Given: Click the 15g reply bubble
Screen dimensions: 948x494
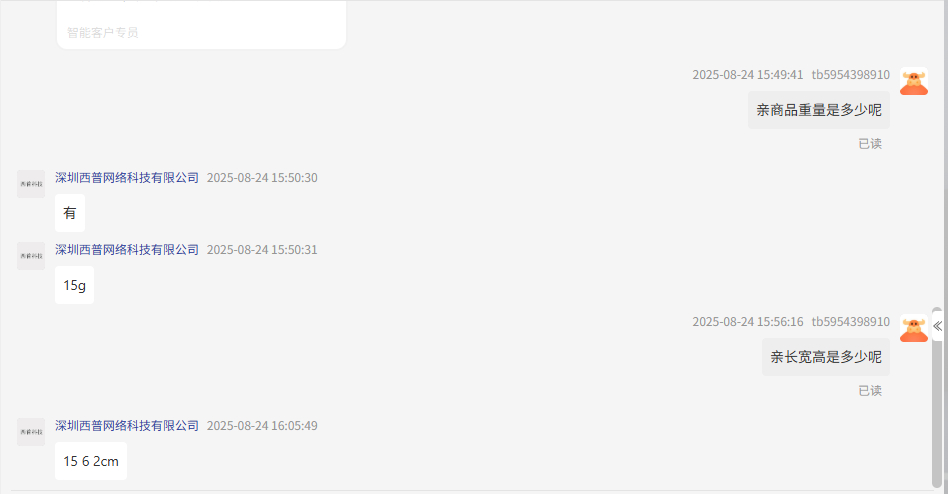Looking at the screenshot, I should (x=74, y=285).
